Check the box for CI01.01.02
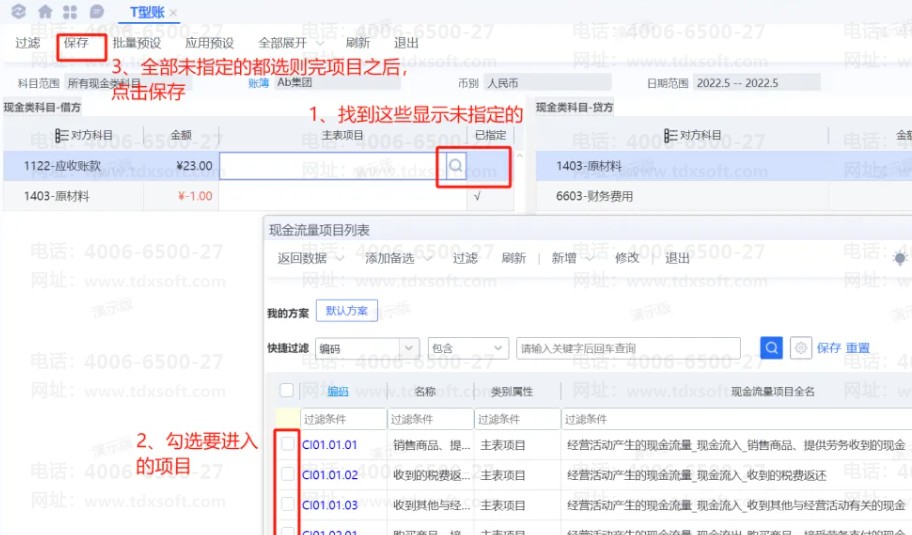Viewport: 912px width, 535px height. click(x=287, y=475)
